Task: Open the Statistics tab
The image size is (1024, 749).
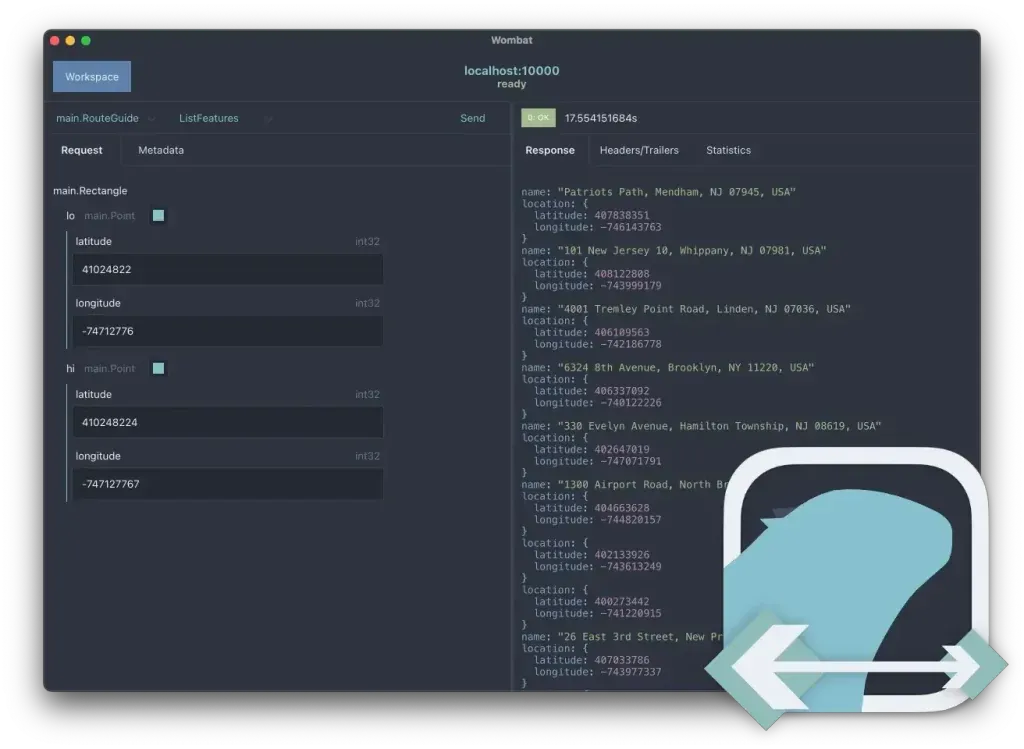Action: tap(728, 150)
